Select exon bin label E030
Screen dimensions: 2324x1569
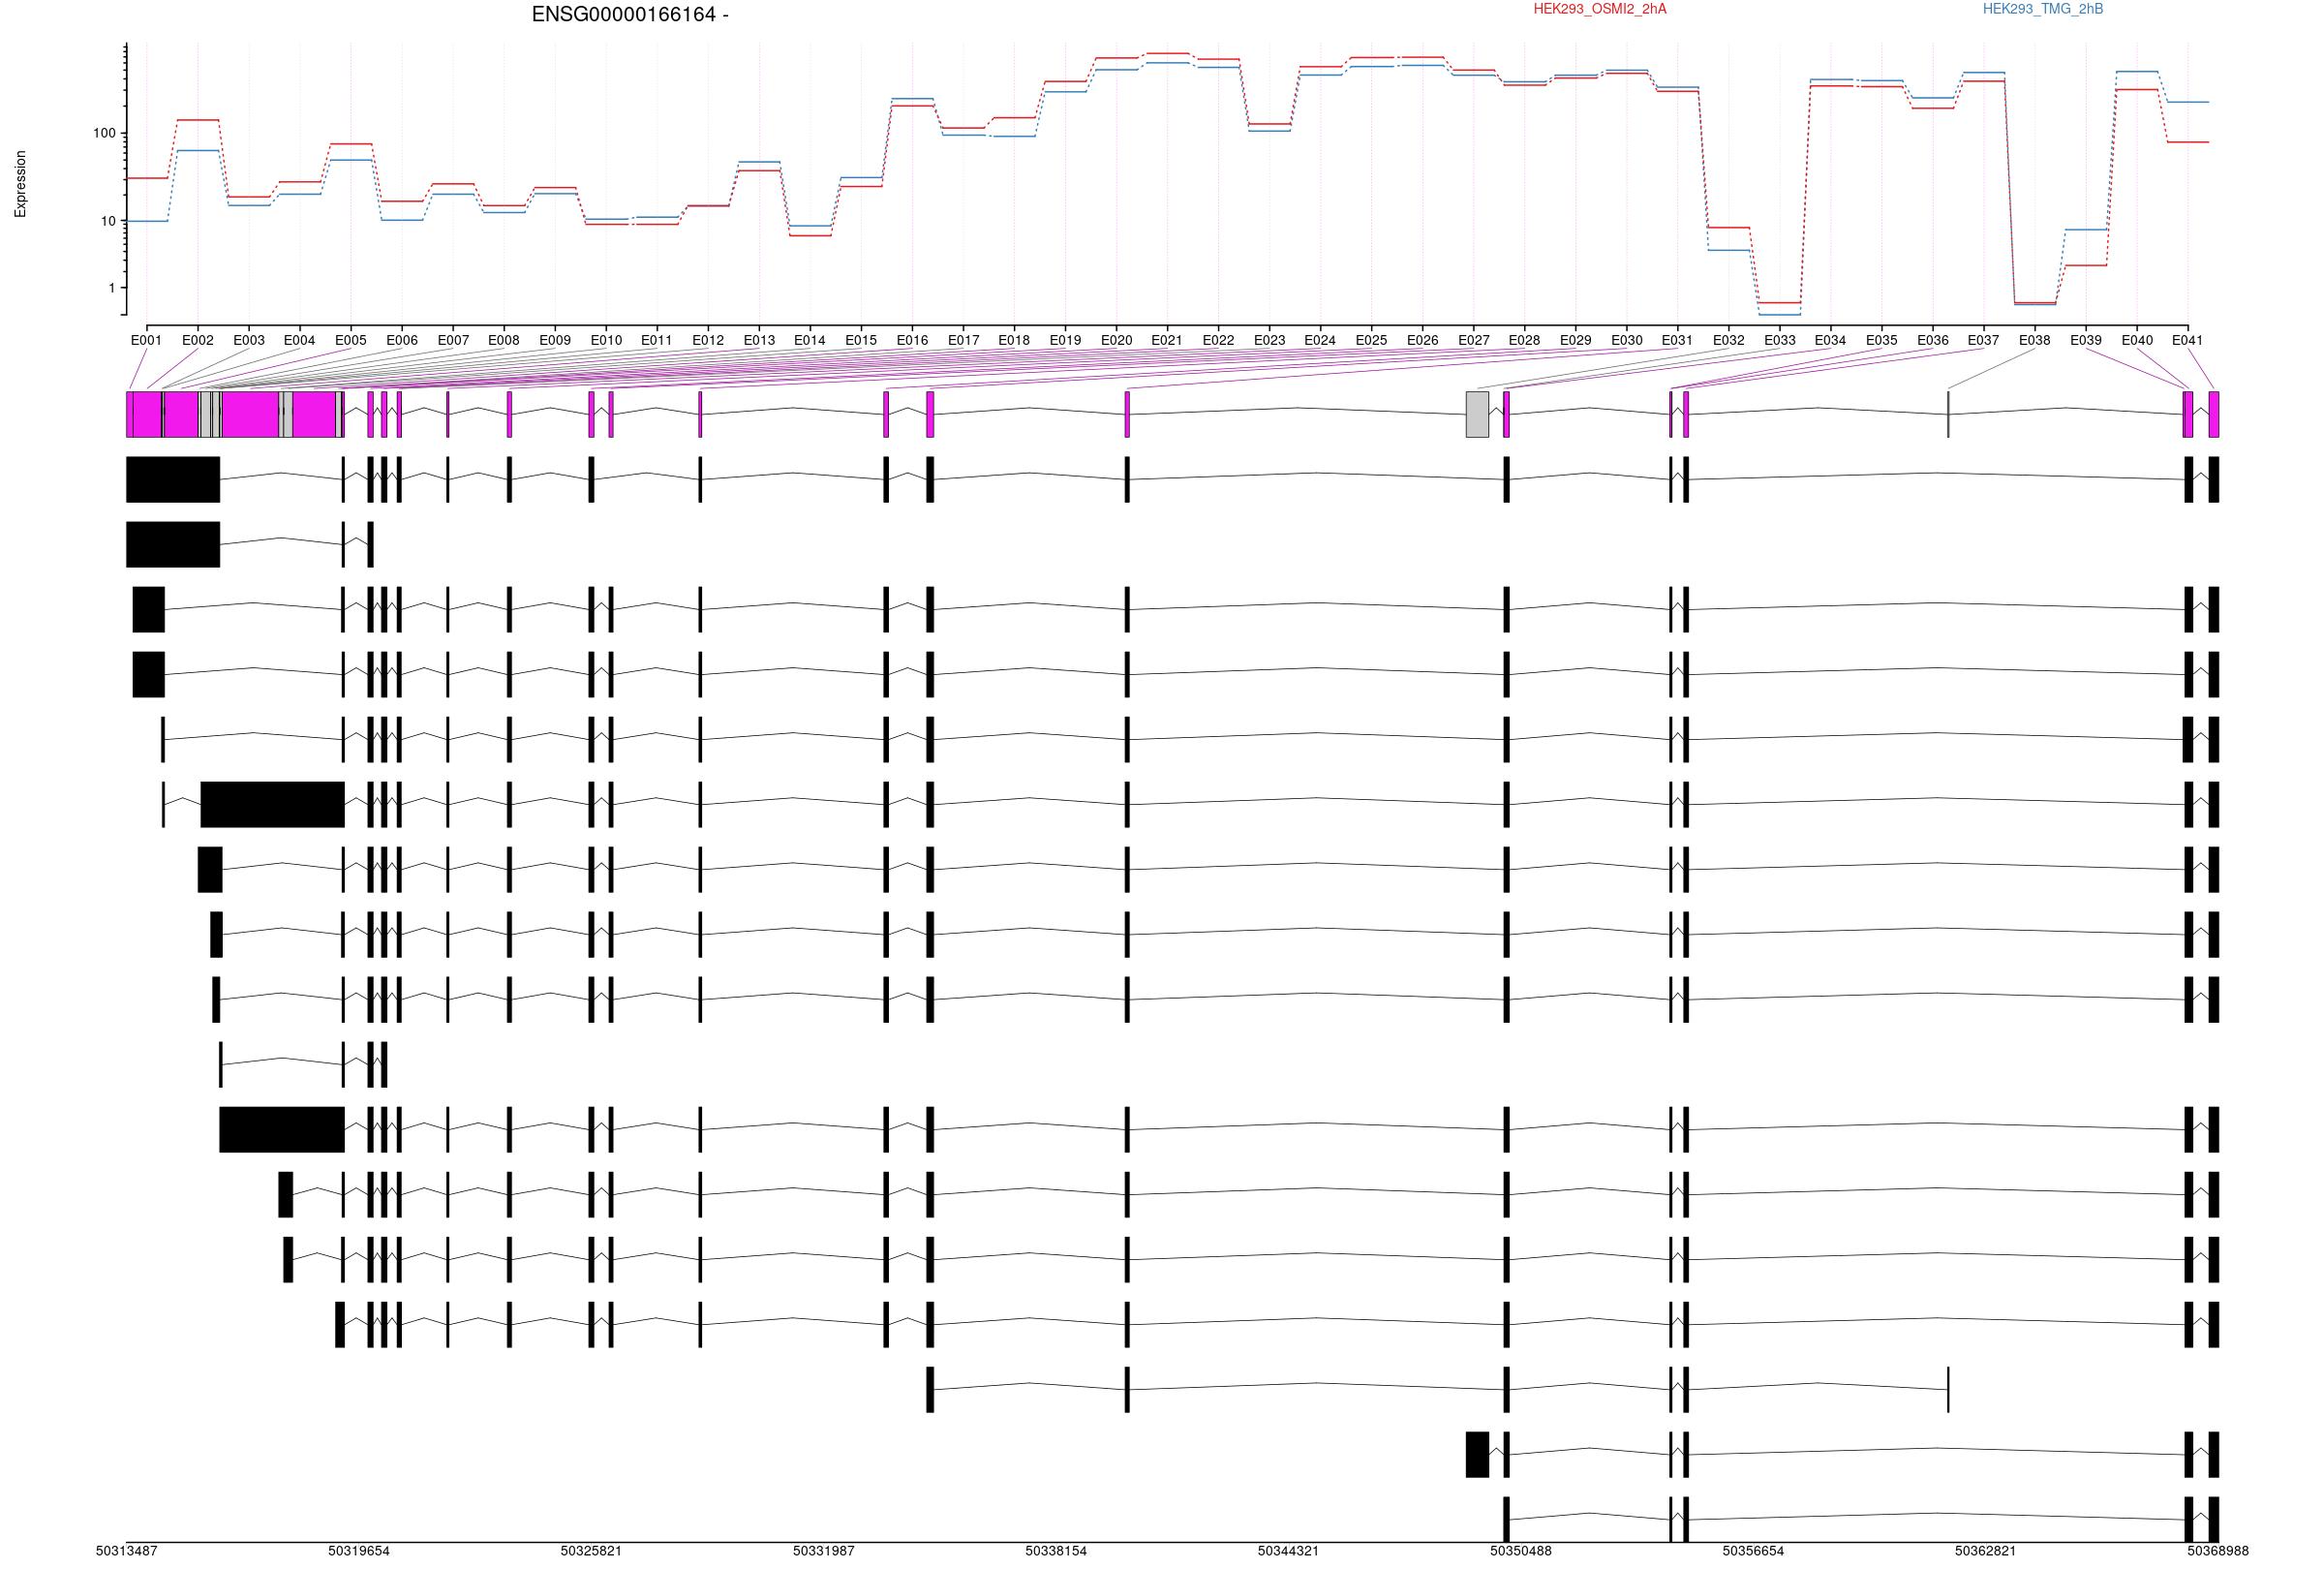tap(1627, 340)
